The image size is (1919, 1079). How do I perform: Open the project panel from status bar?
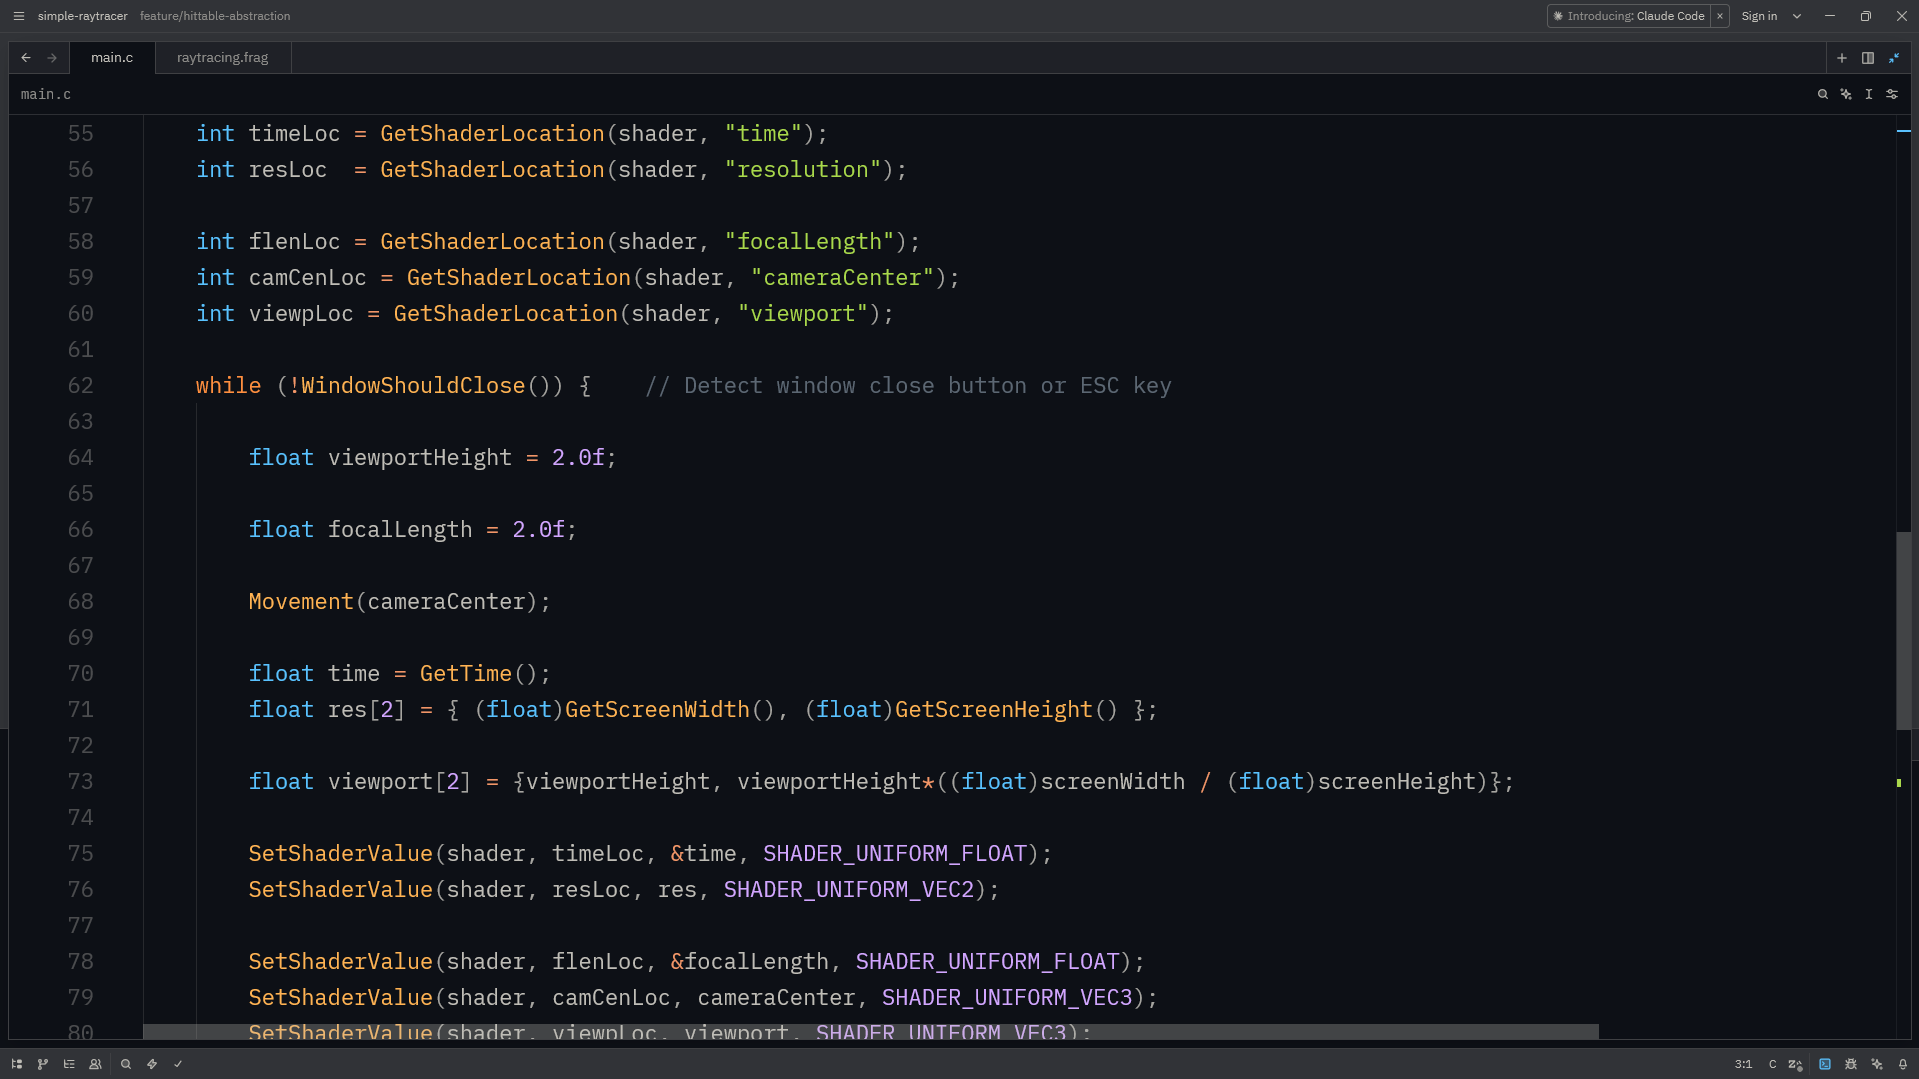[17, 1064]
